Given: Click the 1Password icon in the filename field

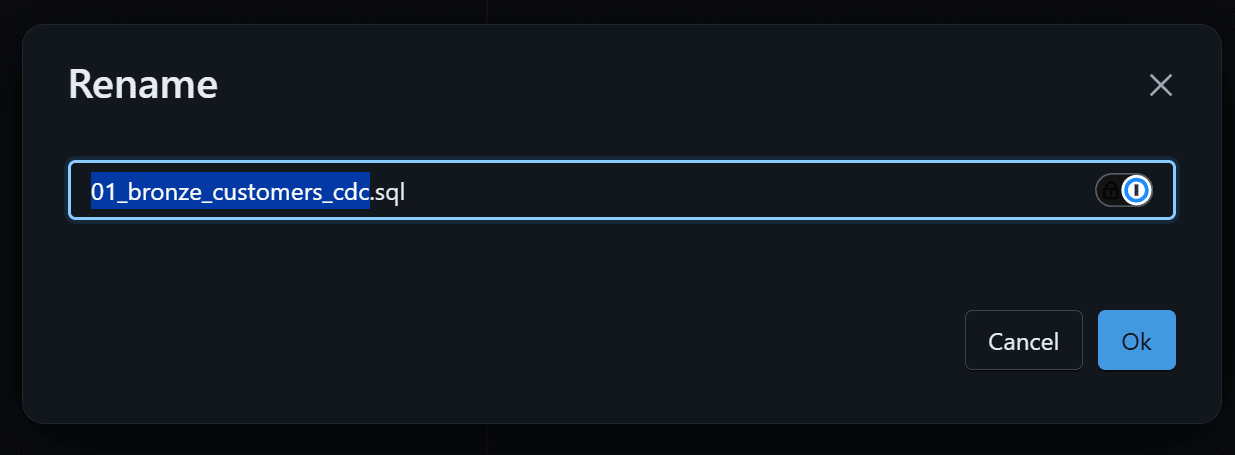Looking at the screenshot, I should coord(1136,190).
